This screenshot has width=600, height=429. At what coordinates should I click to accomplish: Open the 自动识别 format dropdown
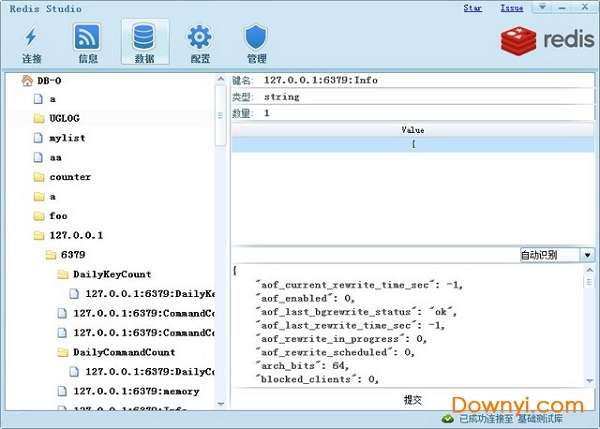(x=587, y=255)
